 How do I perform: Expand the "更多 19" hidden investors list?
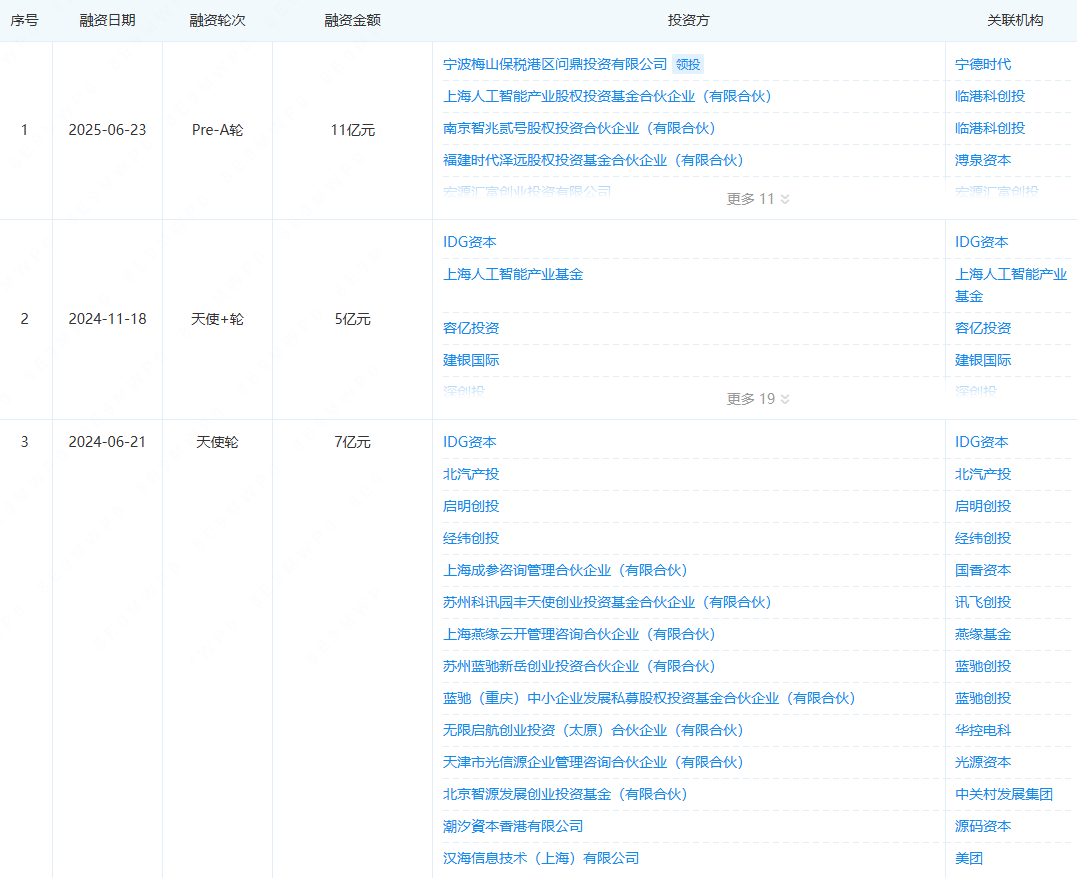pyautogui.click(x=757, y=398)
